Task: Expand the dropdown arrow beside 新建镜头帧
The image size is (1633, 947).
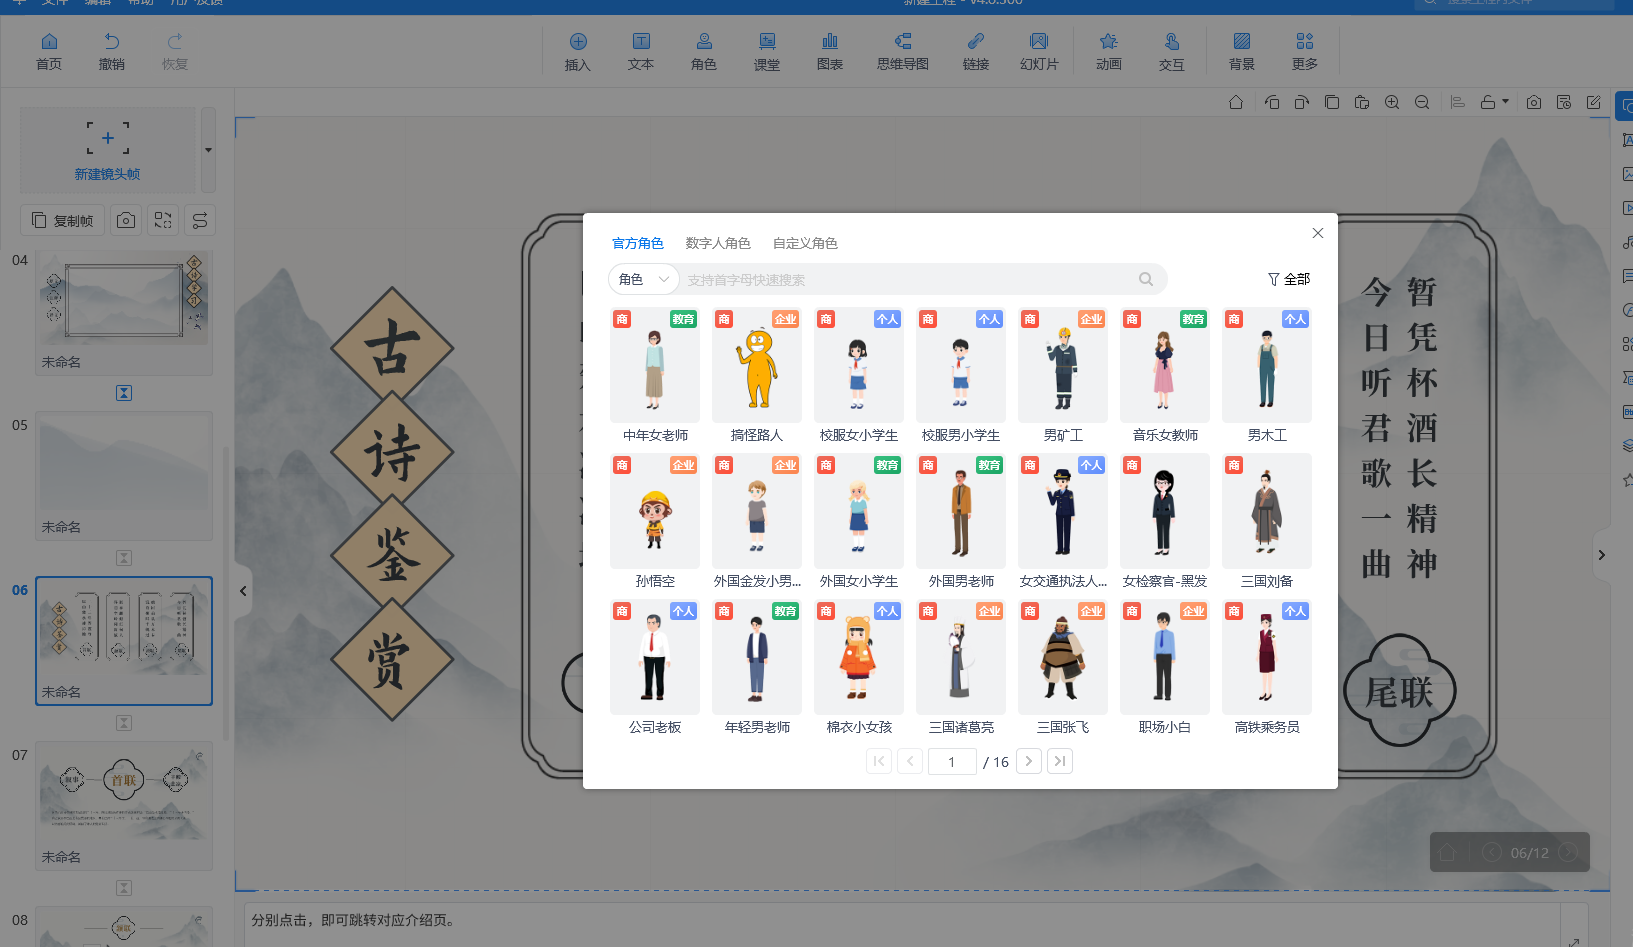Action: pyautogui.click(x=208, y=150)
